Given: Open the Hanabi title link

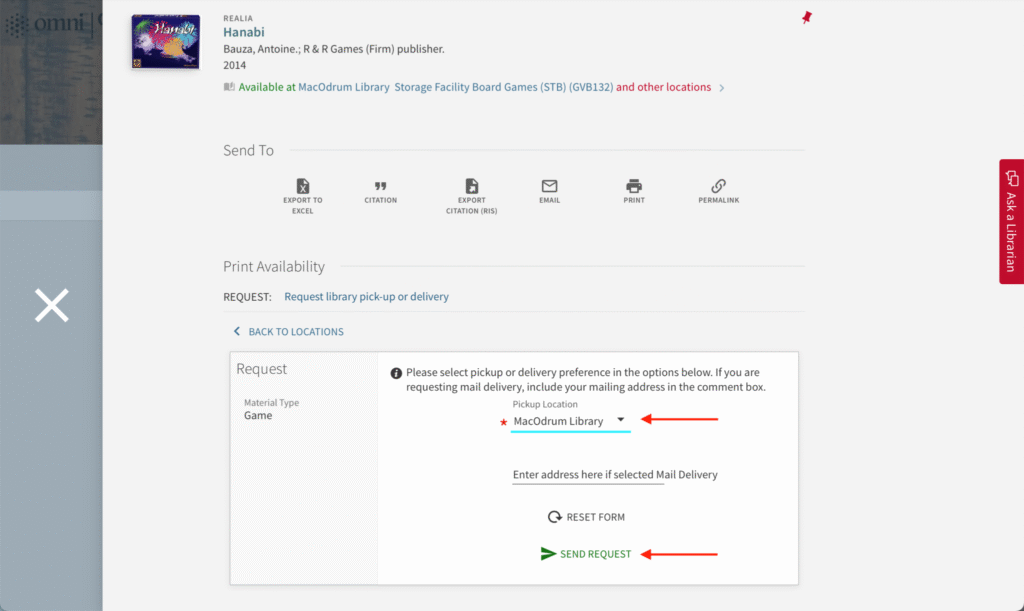Looking at the screenshot, I should (243, 32).
